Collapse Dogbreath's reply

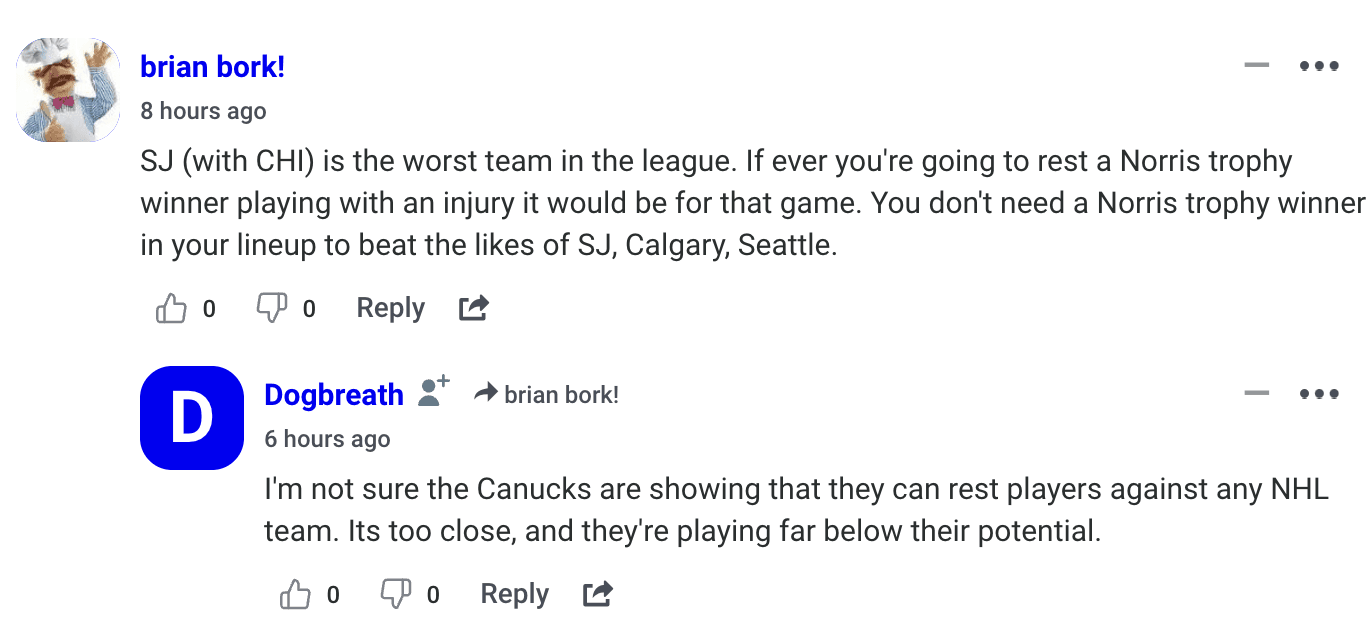1256,393
